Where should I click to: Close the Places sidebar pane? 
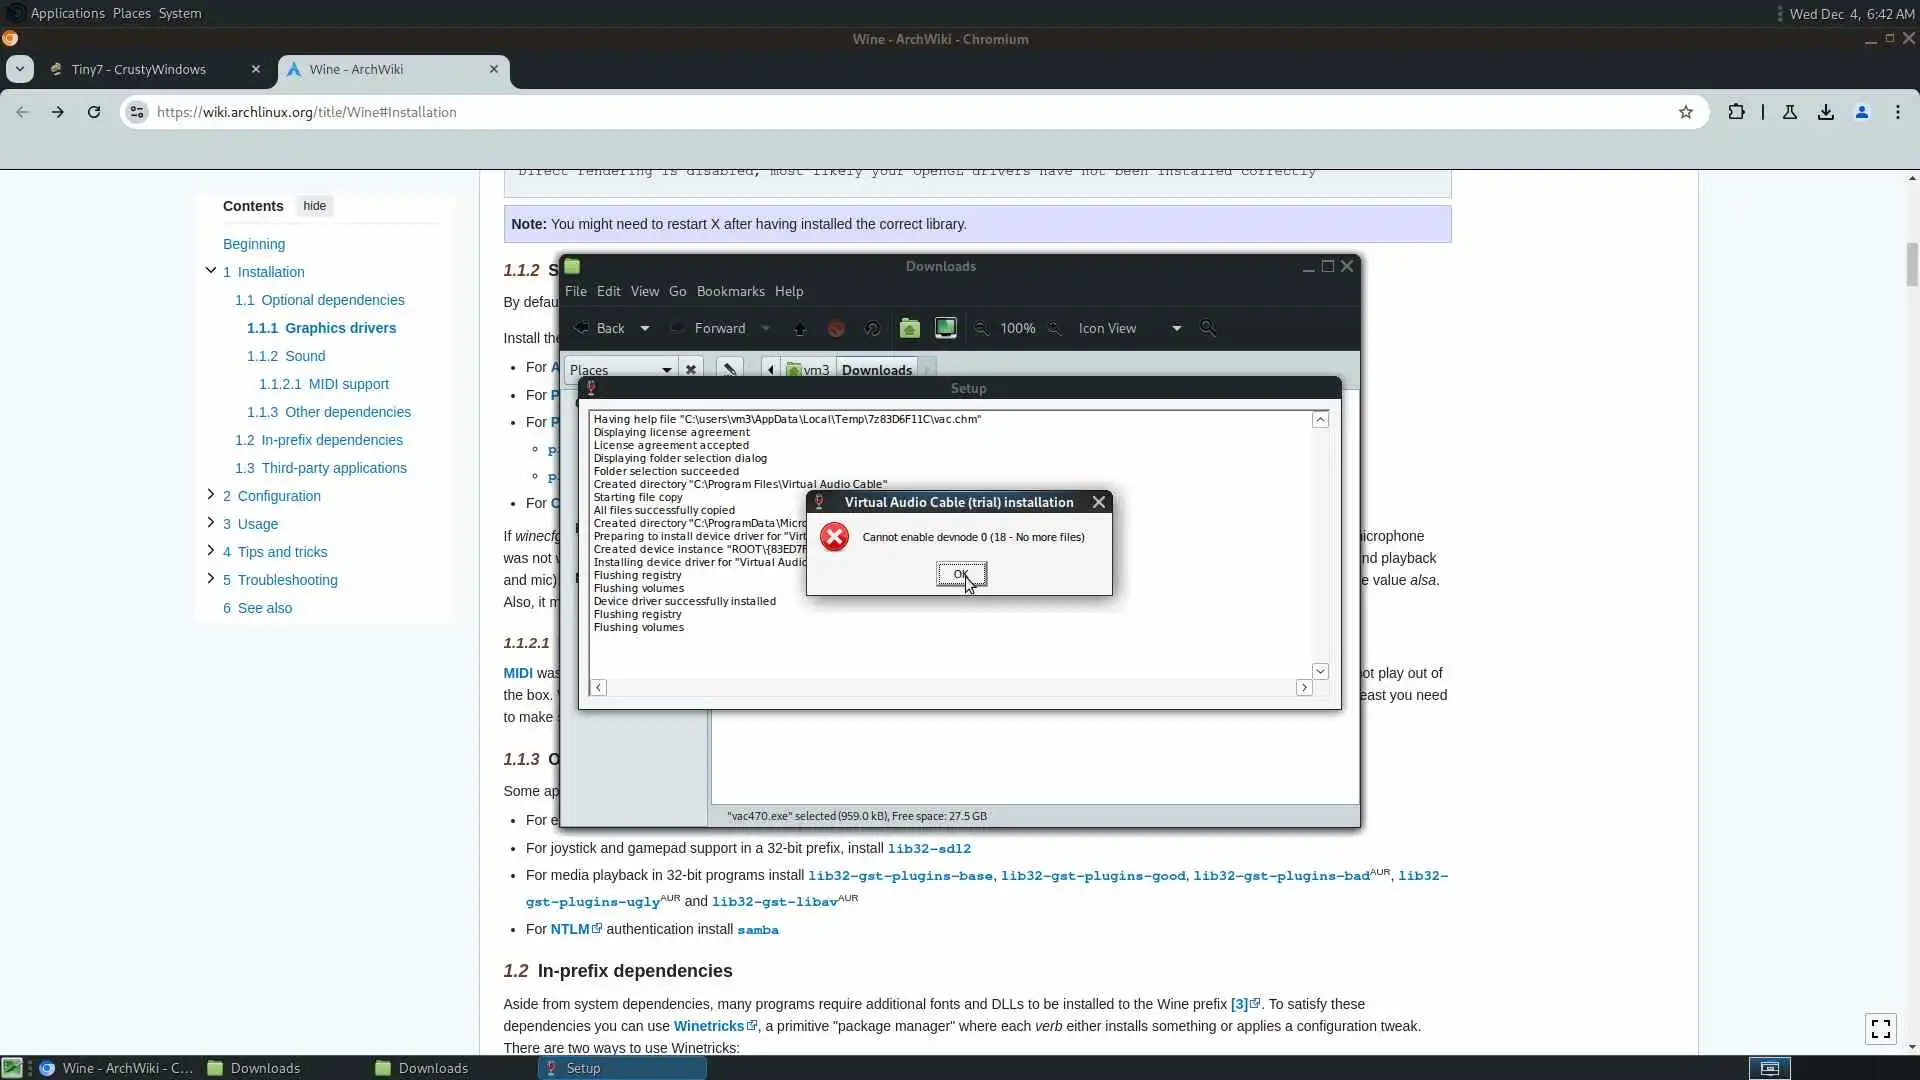691,369
